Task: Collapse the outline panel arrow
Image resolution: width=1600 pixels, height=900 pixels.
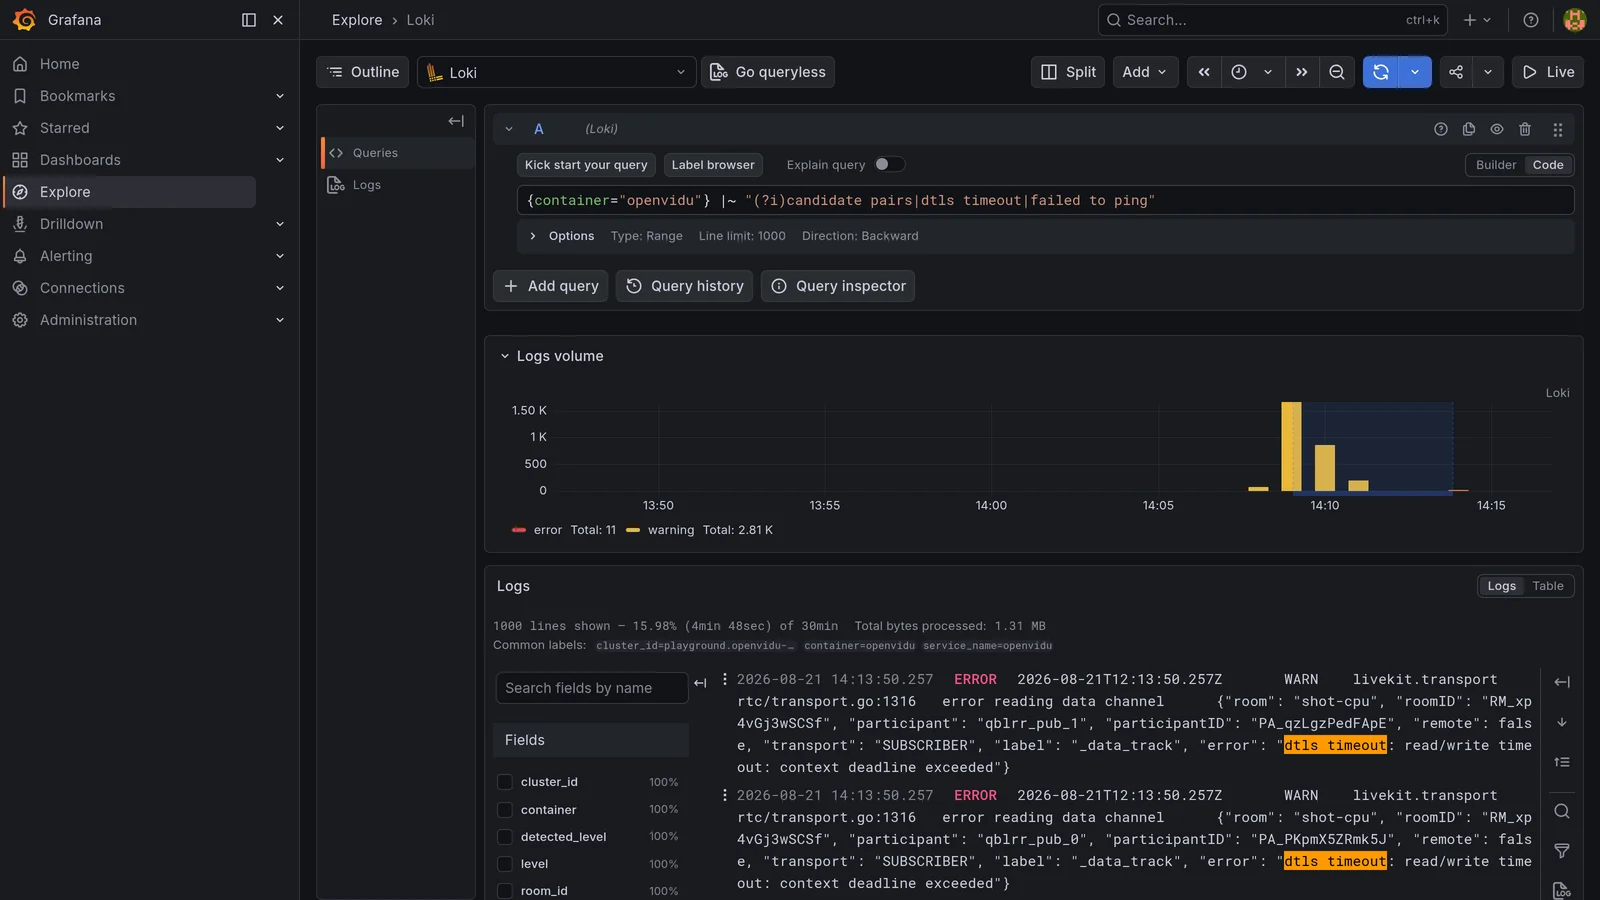Action: pos(456,121)
